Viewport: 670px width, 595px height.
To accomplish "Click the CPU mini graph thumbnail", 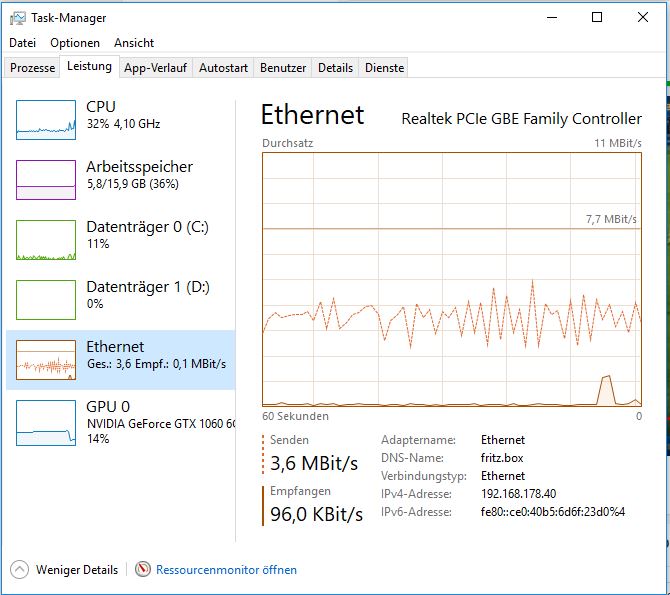I will [46, 120].
